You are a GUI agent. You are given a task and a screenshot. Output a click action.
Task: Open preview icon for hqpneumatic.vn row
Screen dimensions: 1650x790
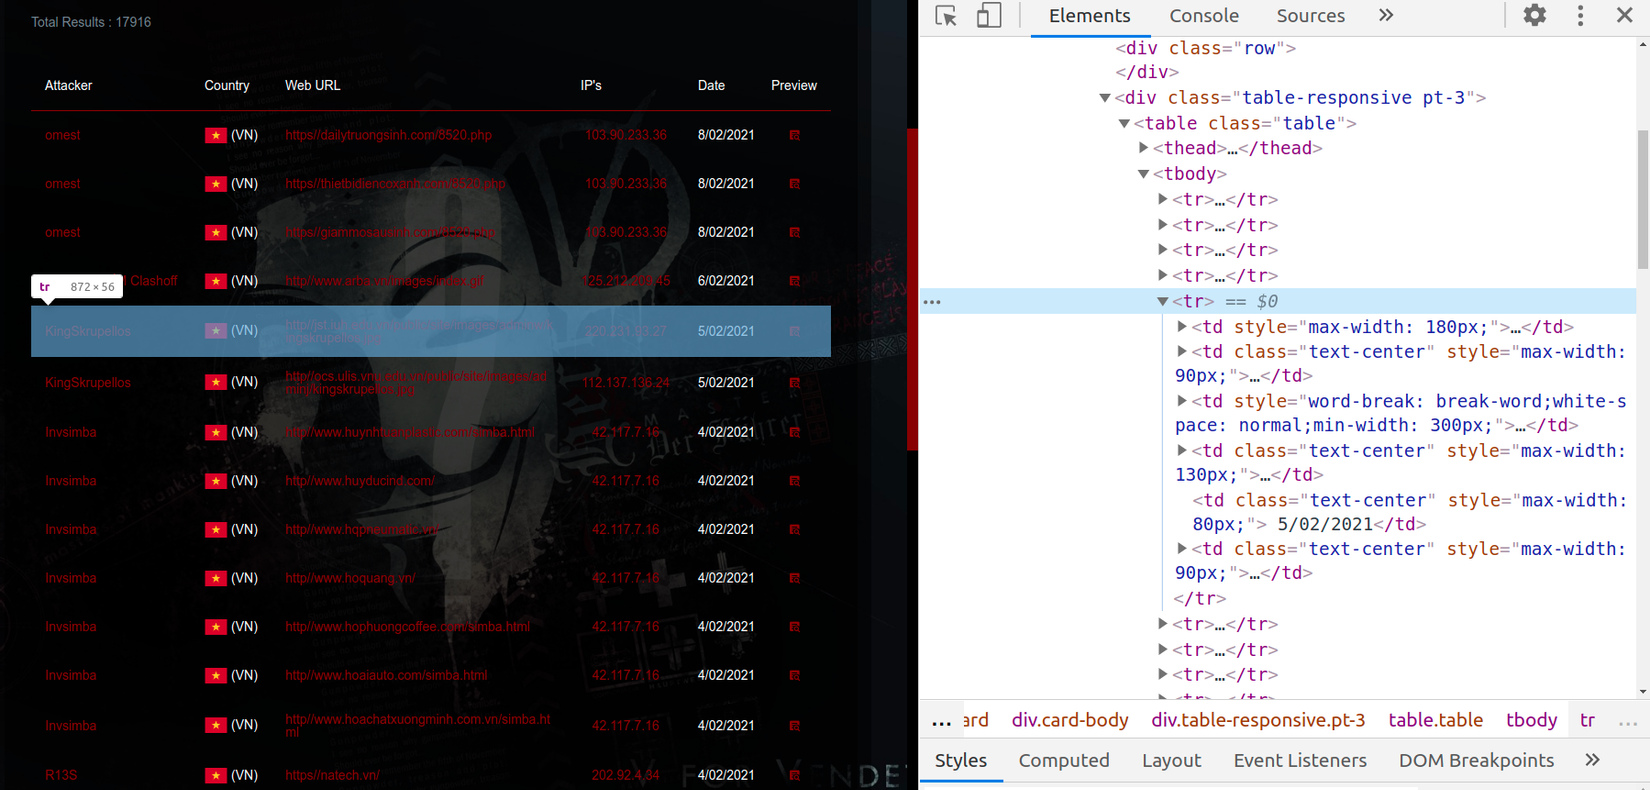pyautogui.click(x=795, y=530)
